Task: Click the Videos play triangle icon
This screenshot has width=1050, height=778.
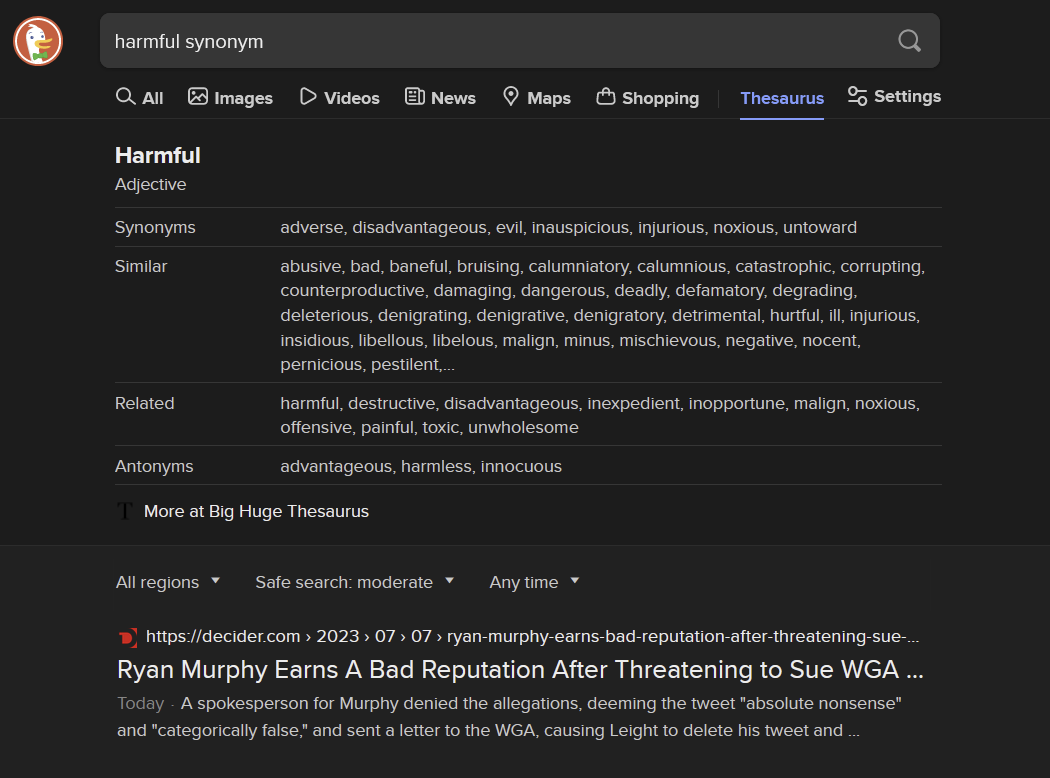Action: (308, 97)
